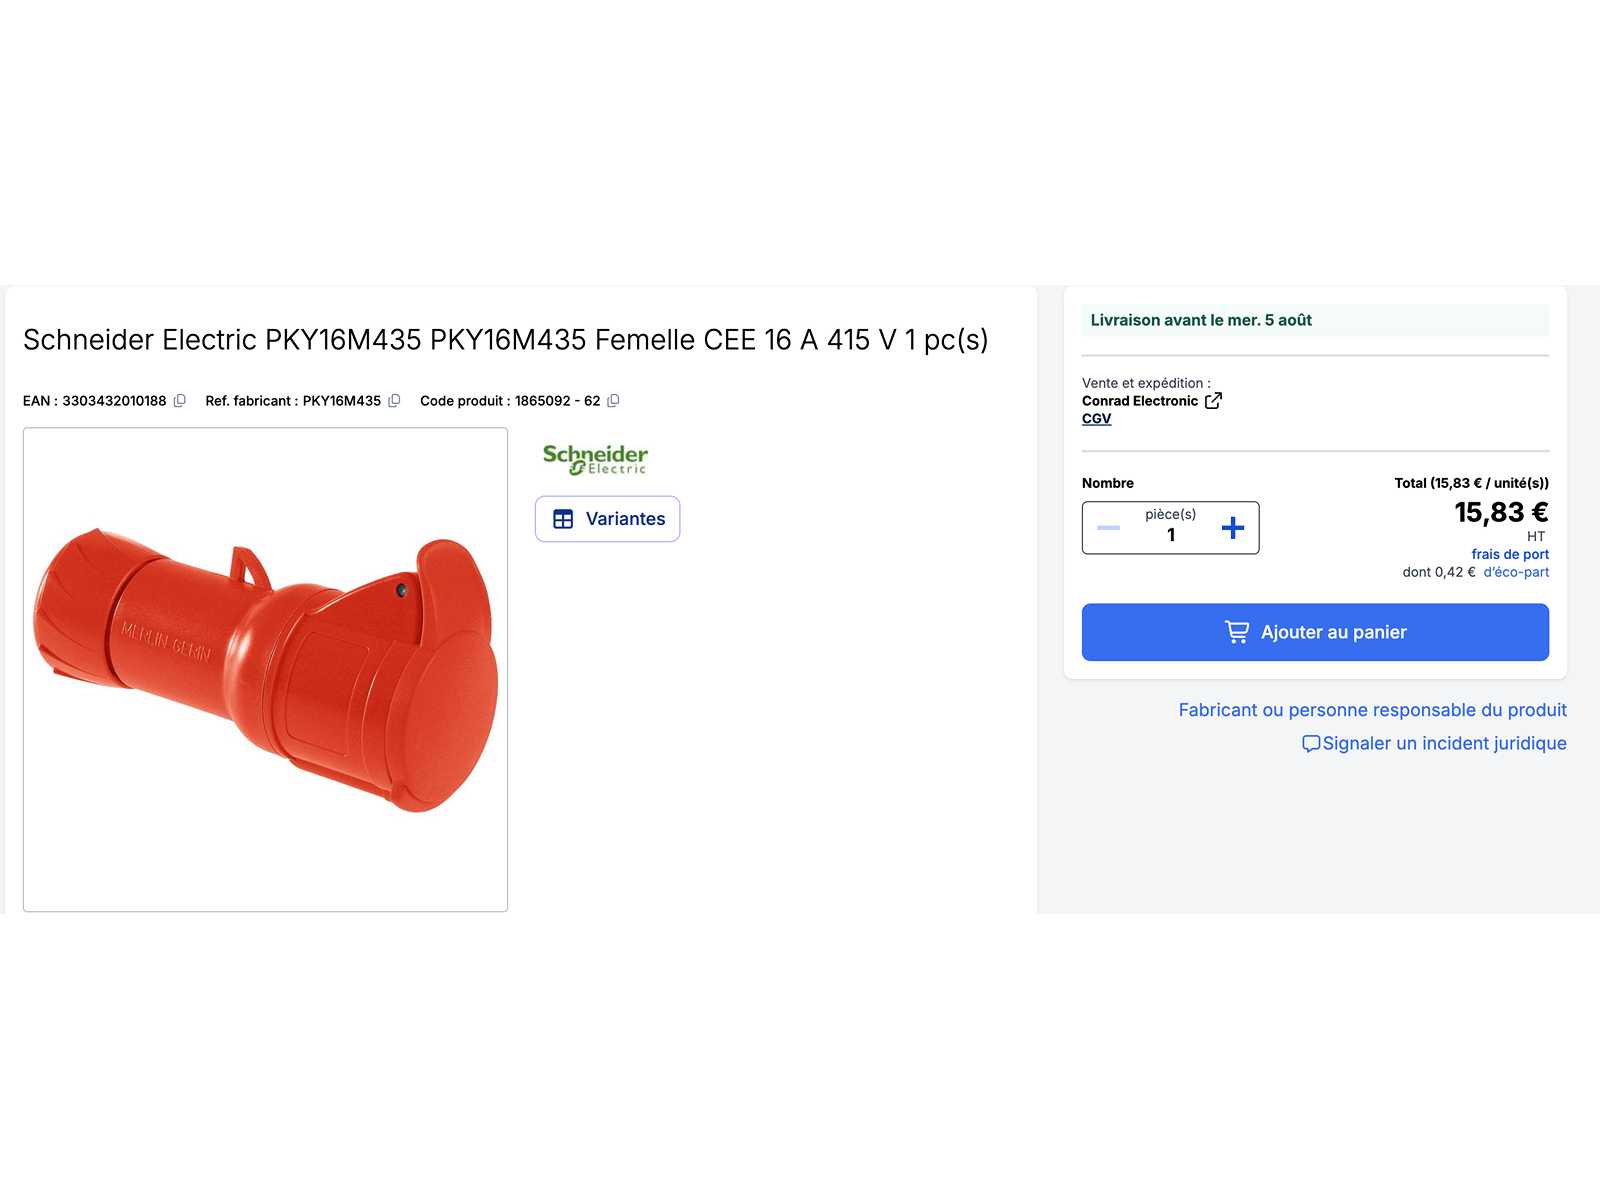Copy the EAN number icon
Viewport: 1600px width, 1200px height.
180,401
